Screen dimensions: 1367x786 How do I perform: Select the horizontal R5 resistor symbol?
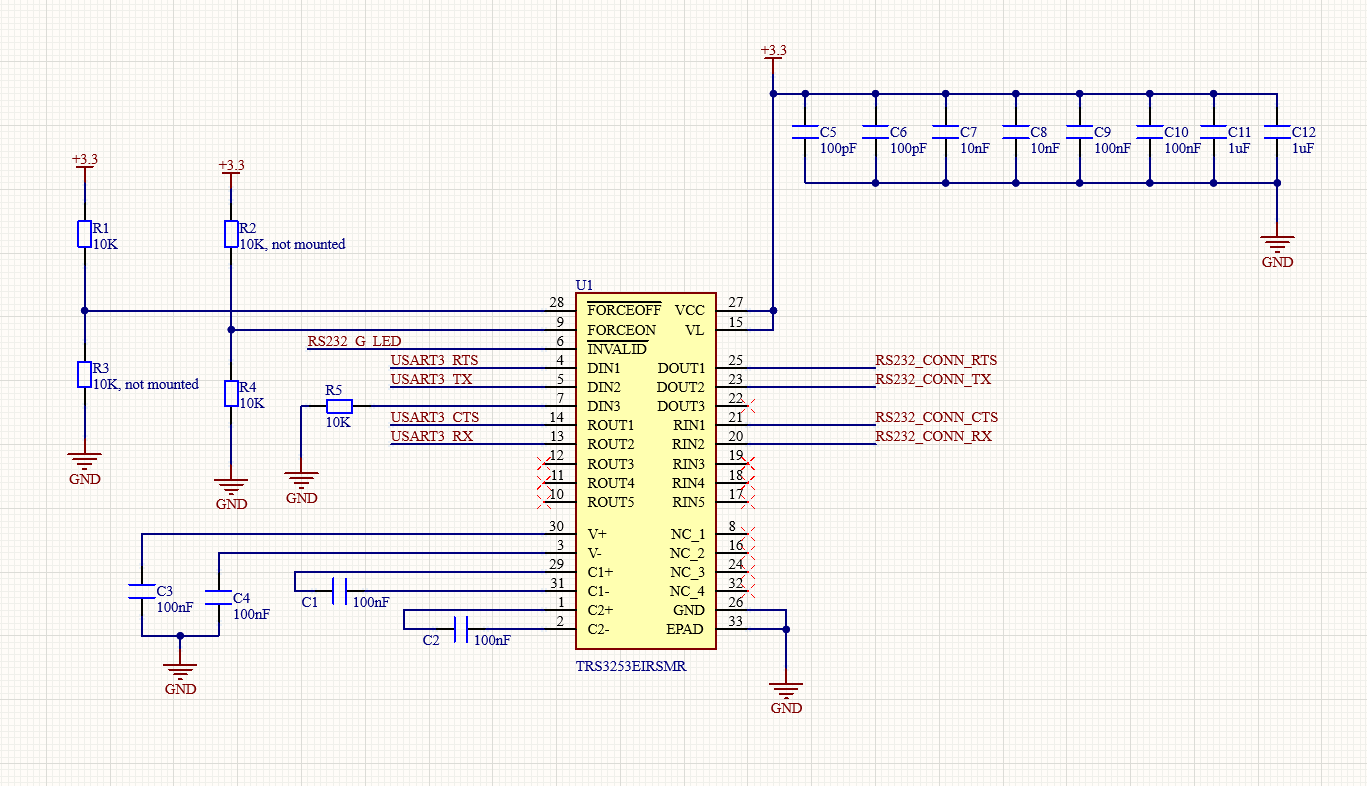pyautogui.click(x=340, y=406)
